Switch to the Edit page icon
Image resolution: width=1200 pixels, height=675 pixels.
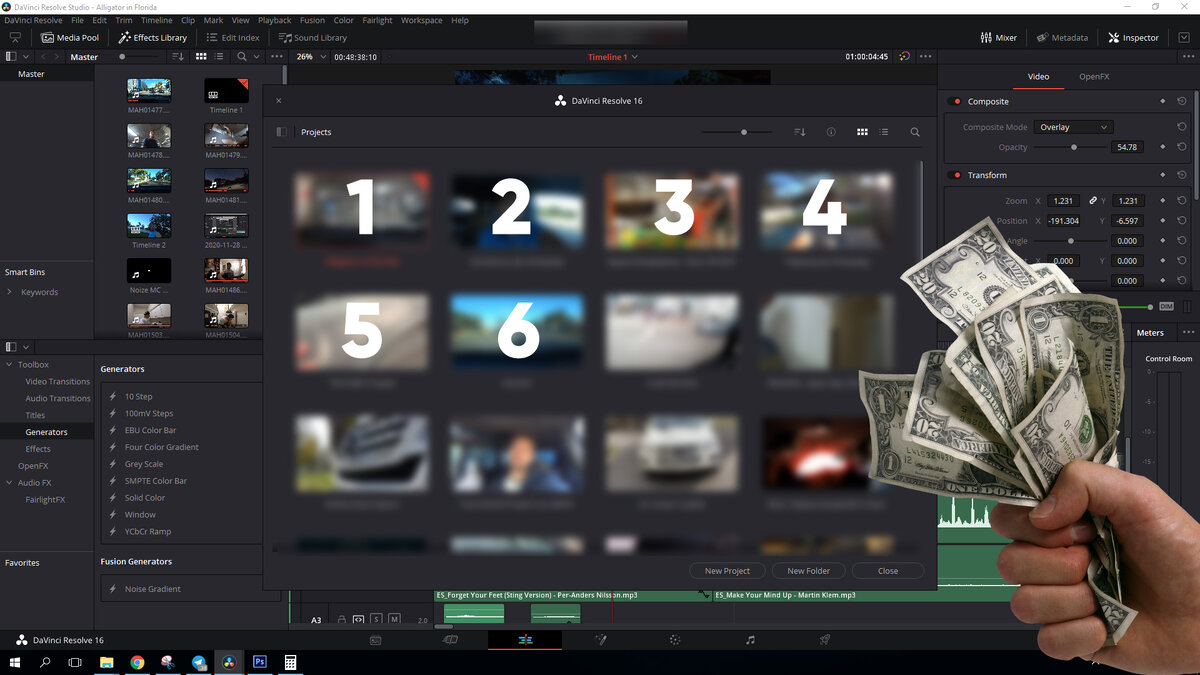tap(525, 640)
